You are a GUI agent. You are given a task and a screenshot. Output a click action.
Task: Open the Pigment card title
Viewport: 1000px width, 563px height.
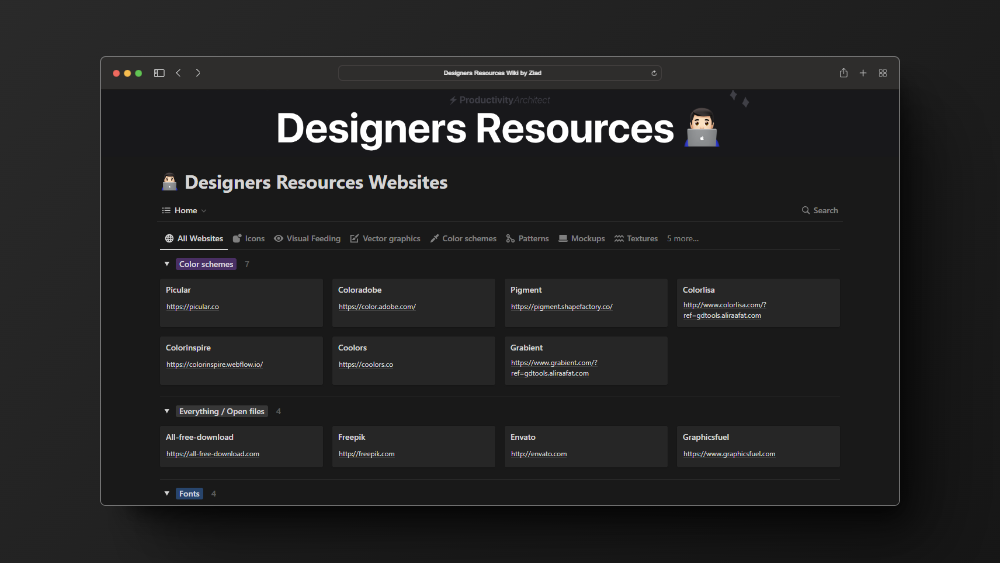526,290
